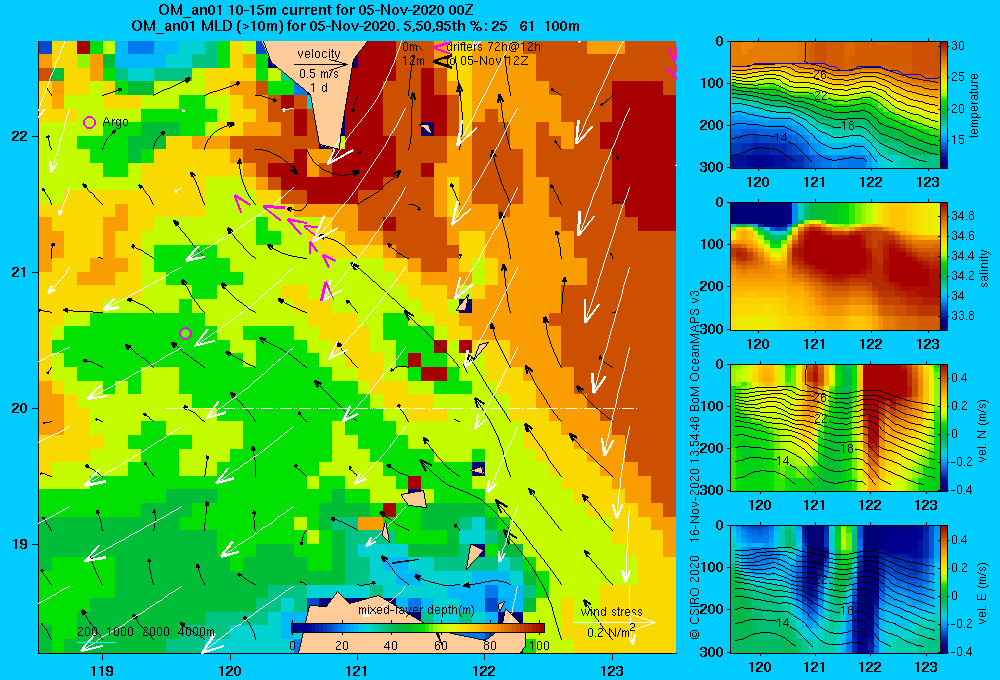Click the '30' temperature scale value
This screenshot has height=680, width=1000.
click(958, 46)
